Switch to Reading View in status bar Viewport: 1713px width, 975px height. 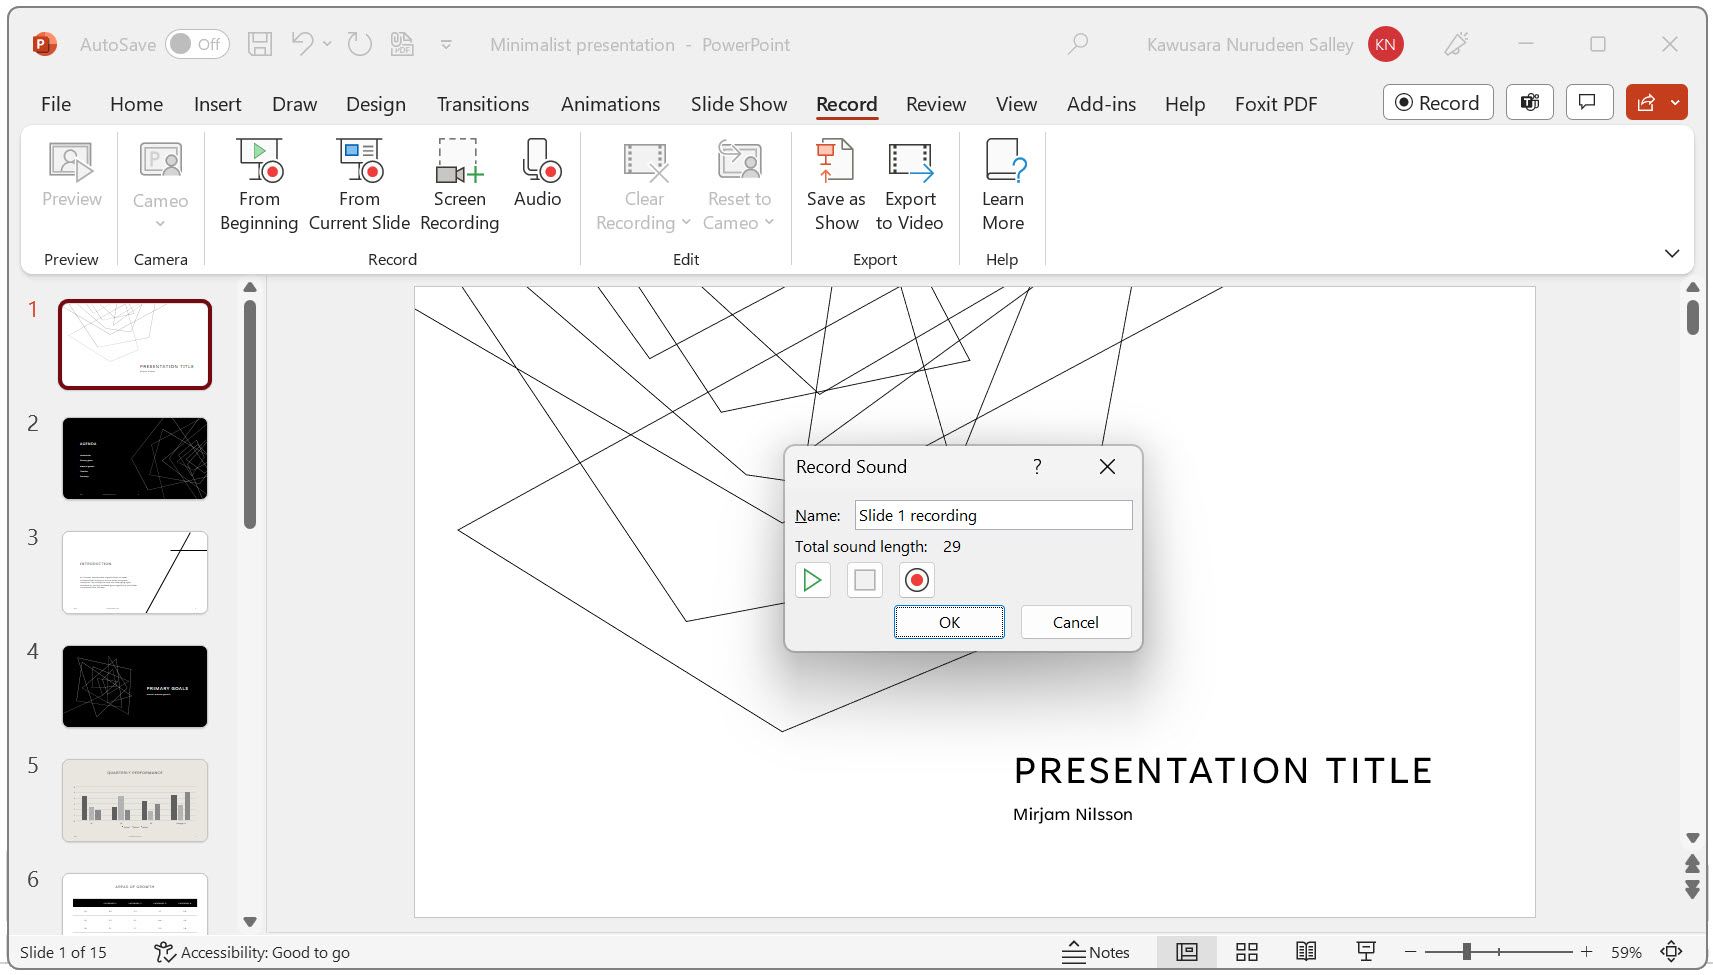coord(1306,952)
